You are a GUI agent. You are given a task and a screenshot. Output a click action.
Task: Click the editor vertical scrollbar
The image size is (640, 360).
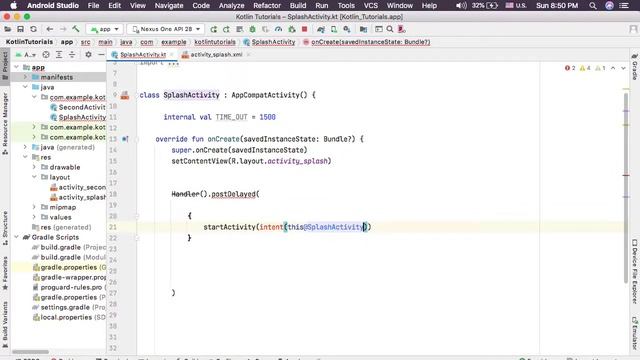coord(626,188)
